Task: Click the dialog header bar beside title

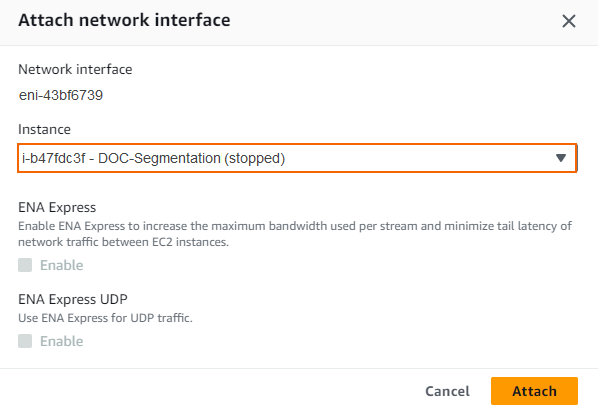Action: click(x=393, y=21)
